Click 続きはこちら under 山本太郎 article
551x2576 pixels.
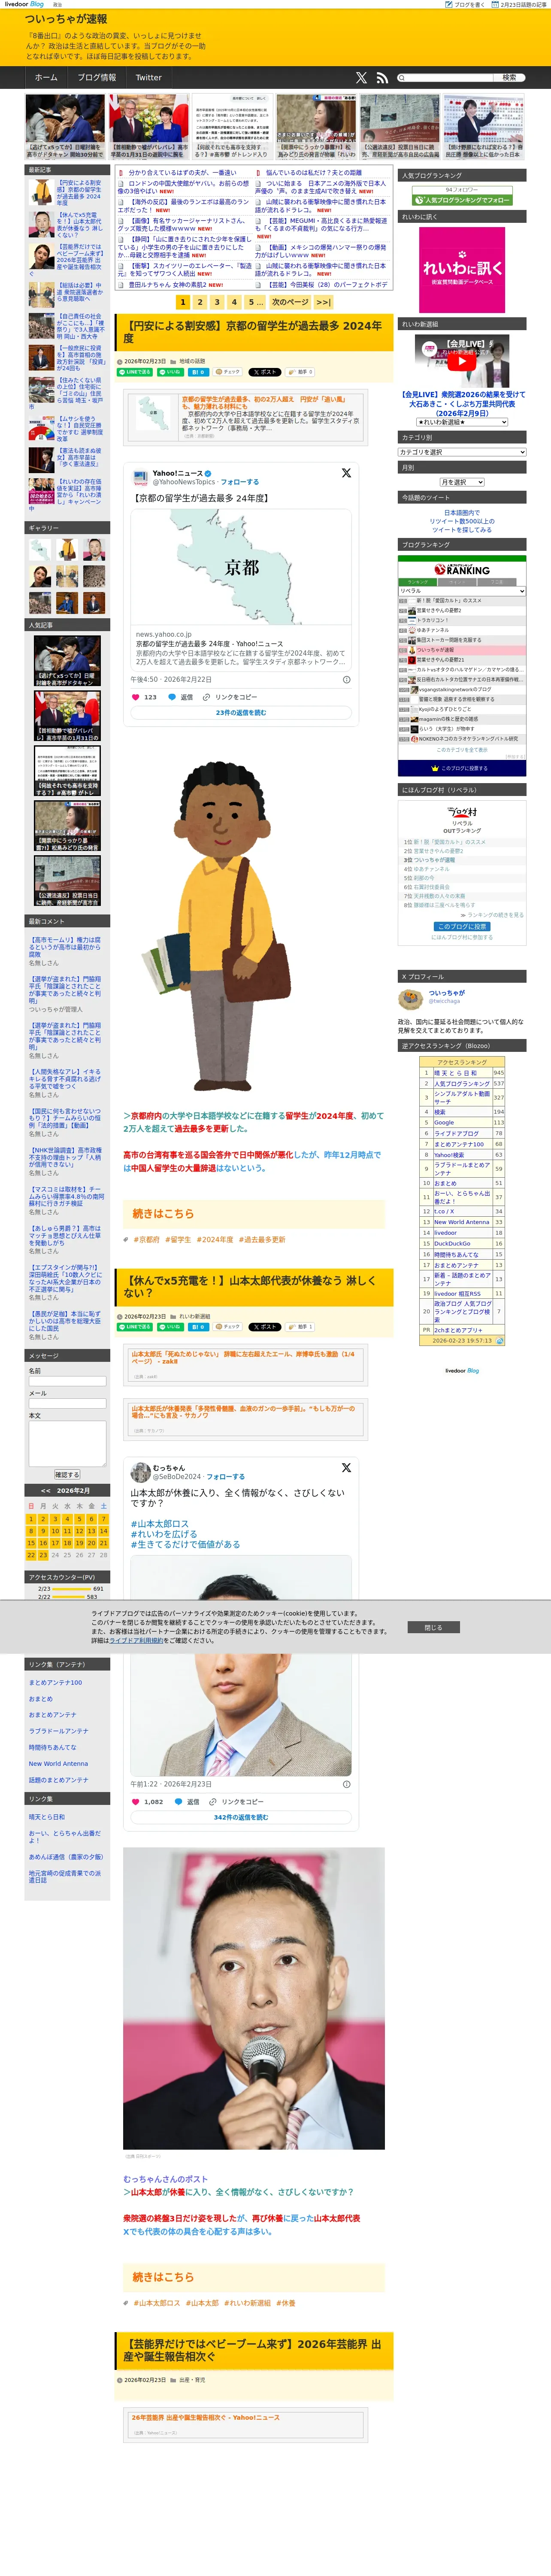click(x=163, y=2277)
